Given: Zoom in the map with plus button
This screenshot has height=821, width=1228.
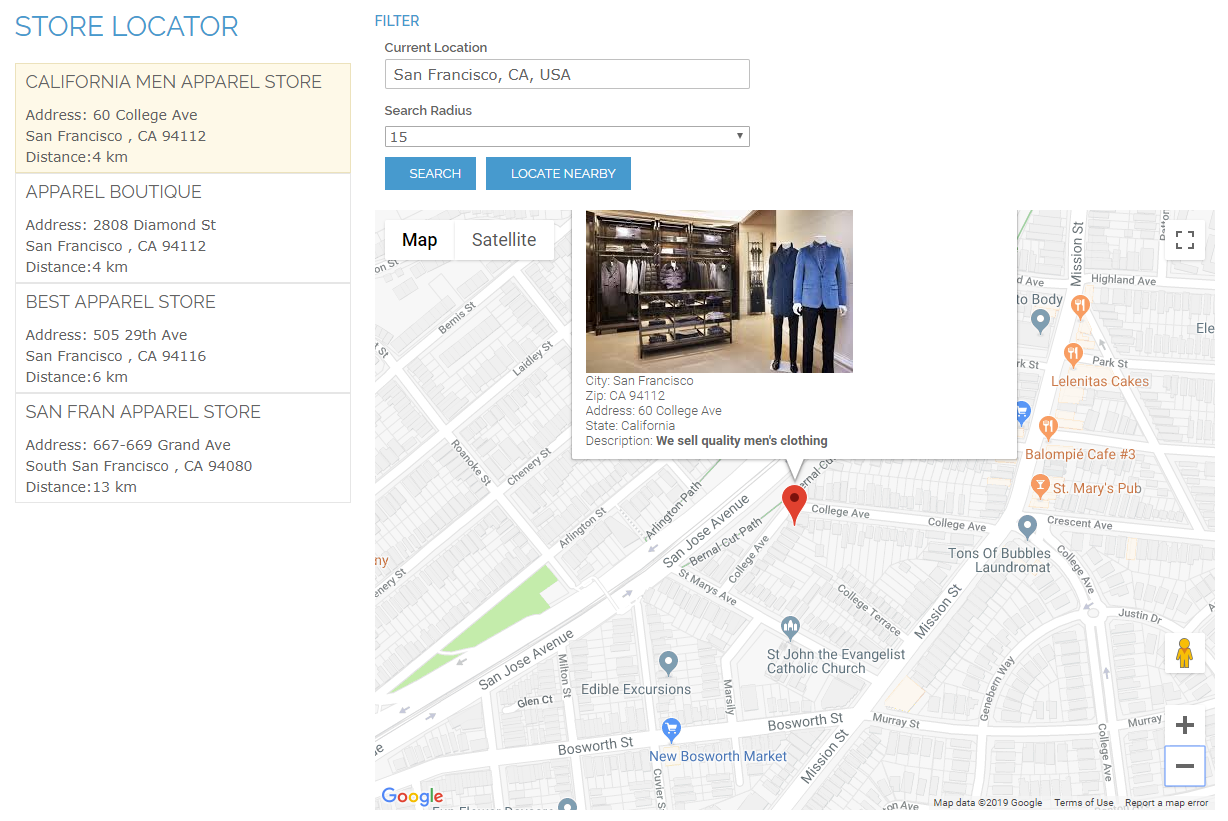Looking at the screenshot, I should click(x=1185, y=726).
